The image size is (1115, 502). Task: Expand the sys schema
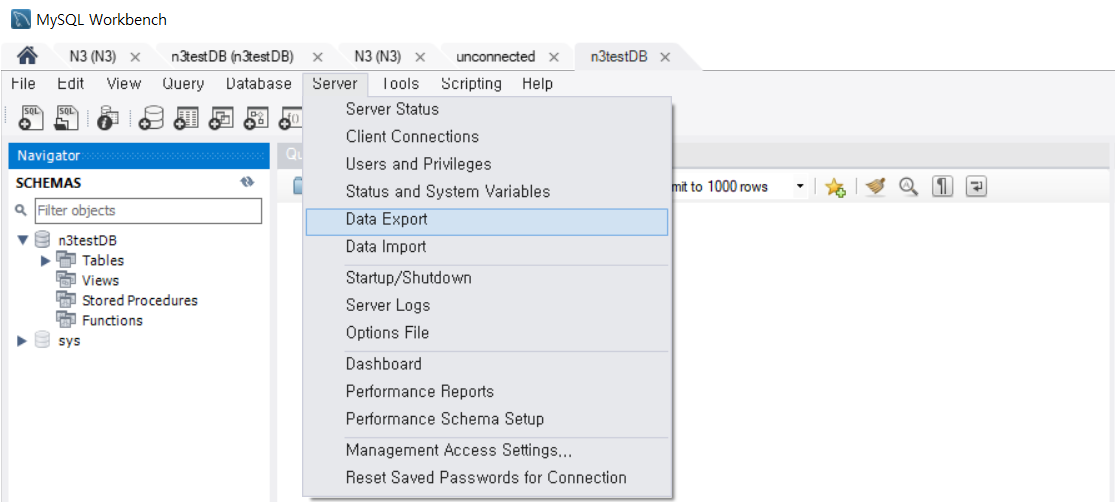pos(23,341)
